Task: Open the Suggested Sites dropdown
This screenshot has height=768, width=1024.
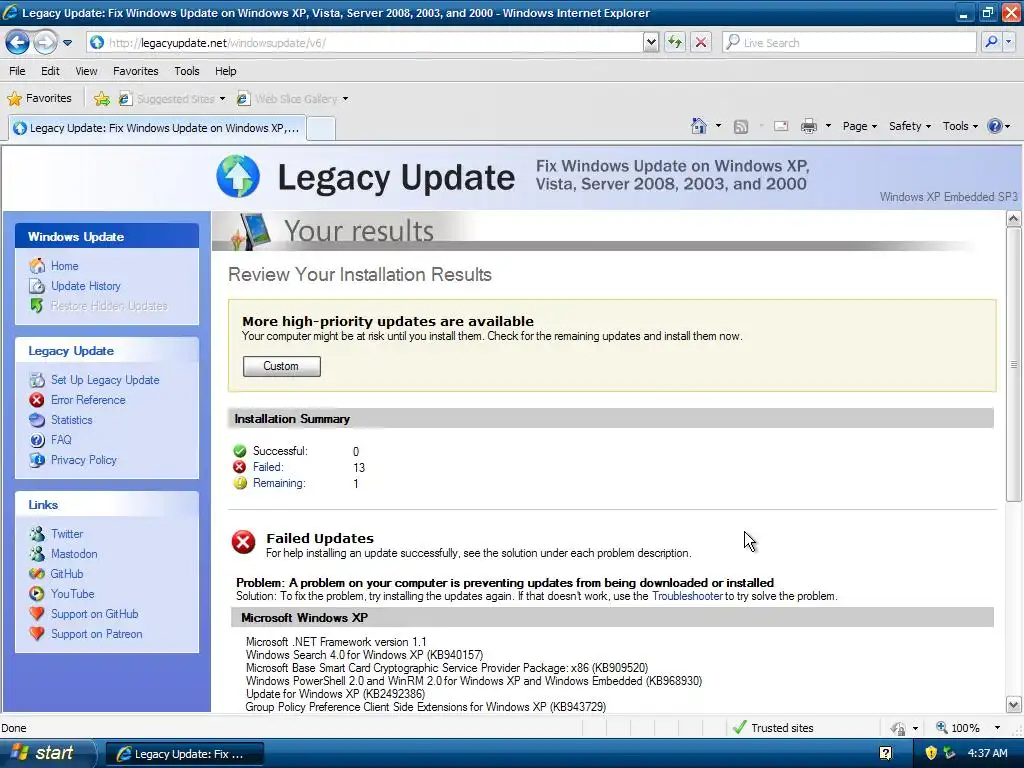Action: click(x=172, y=99)
